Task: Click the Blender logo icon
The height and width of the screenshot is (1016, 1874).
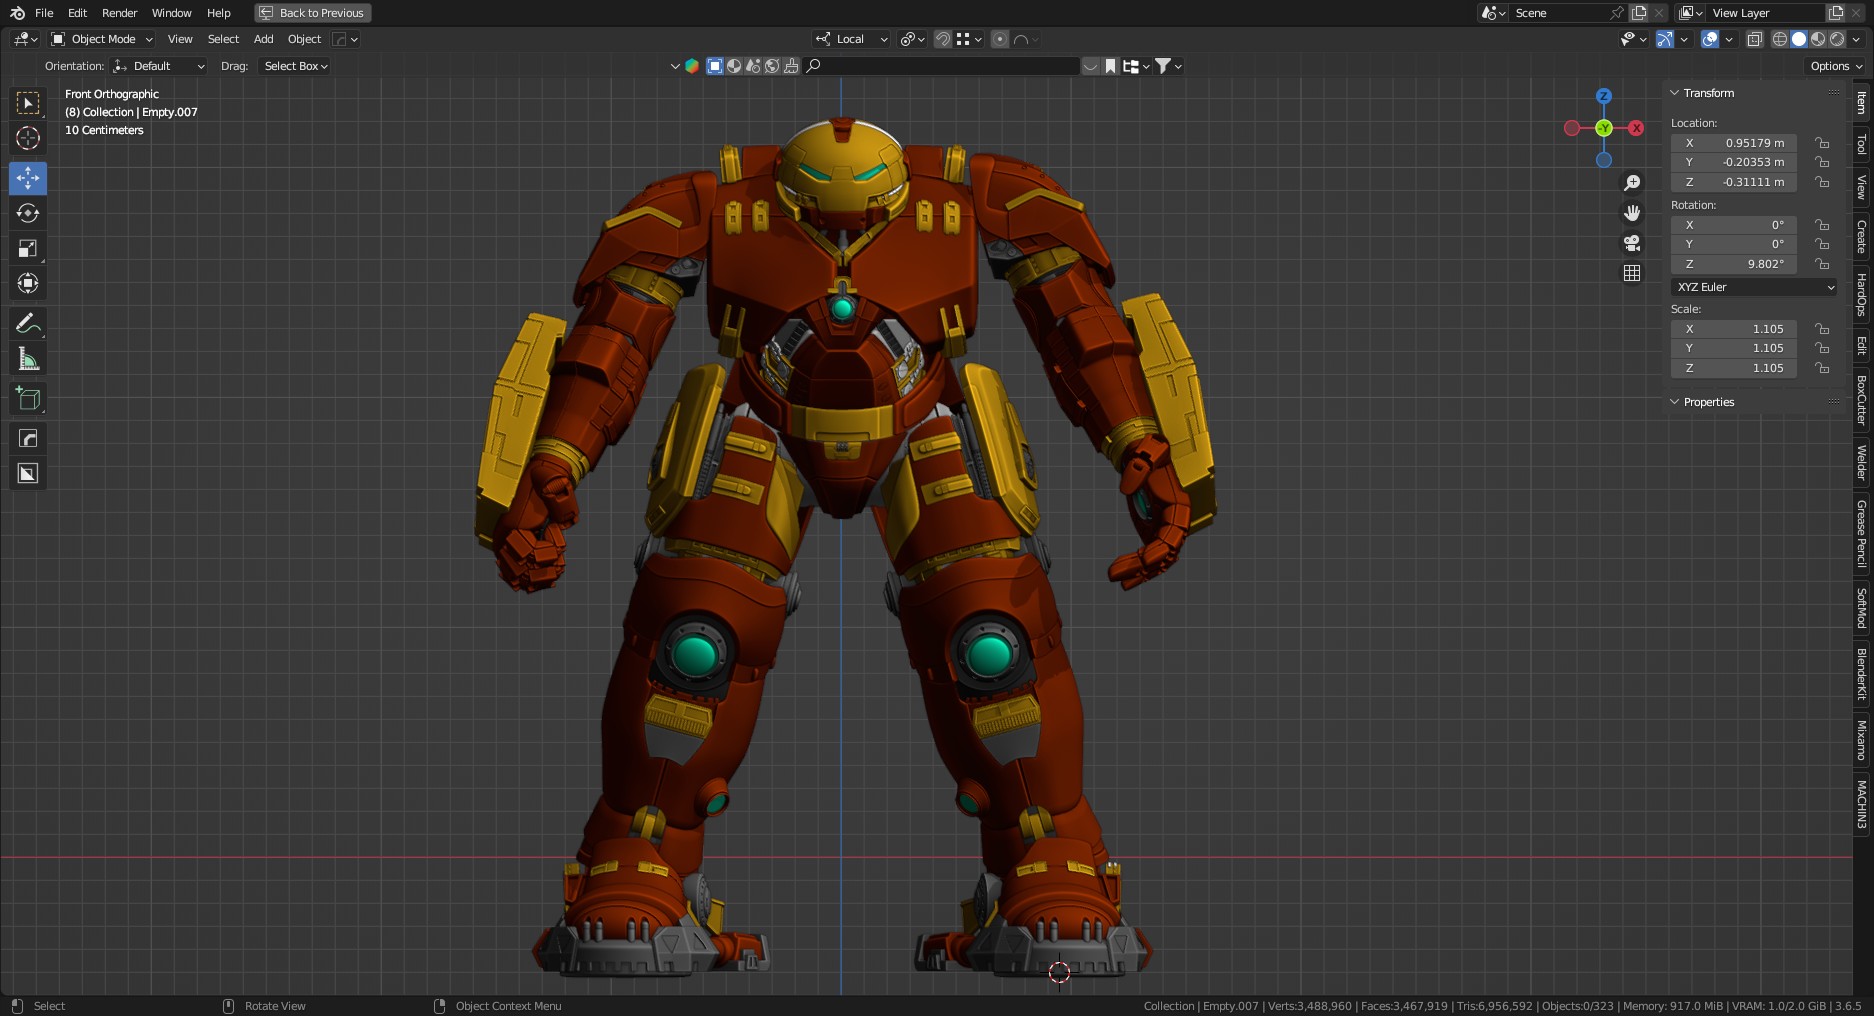Action: point(17,13)
